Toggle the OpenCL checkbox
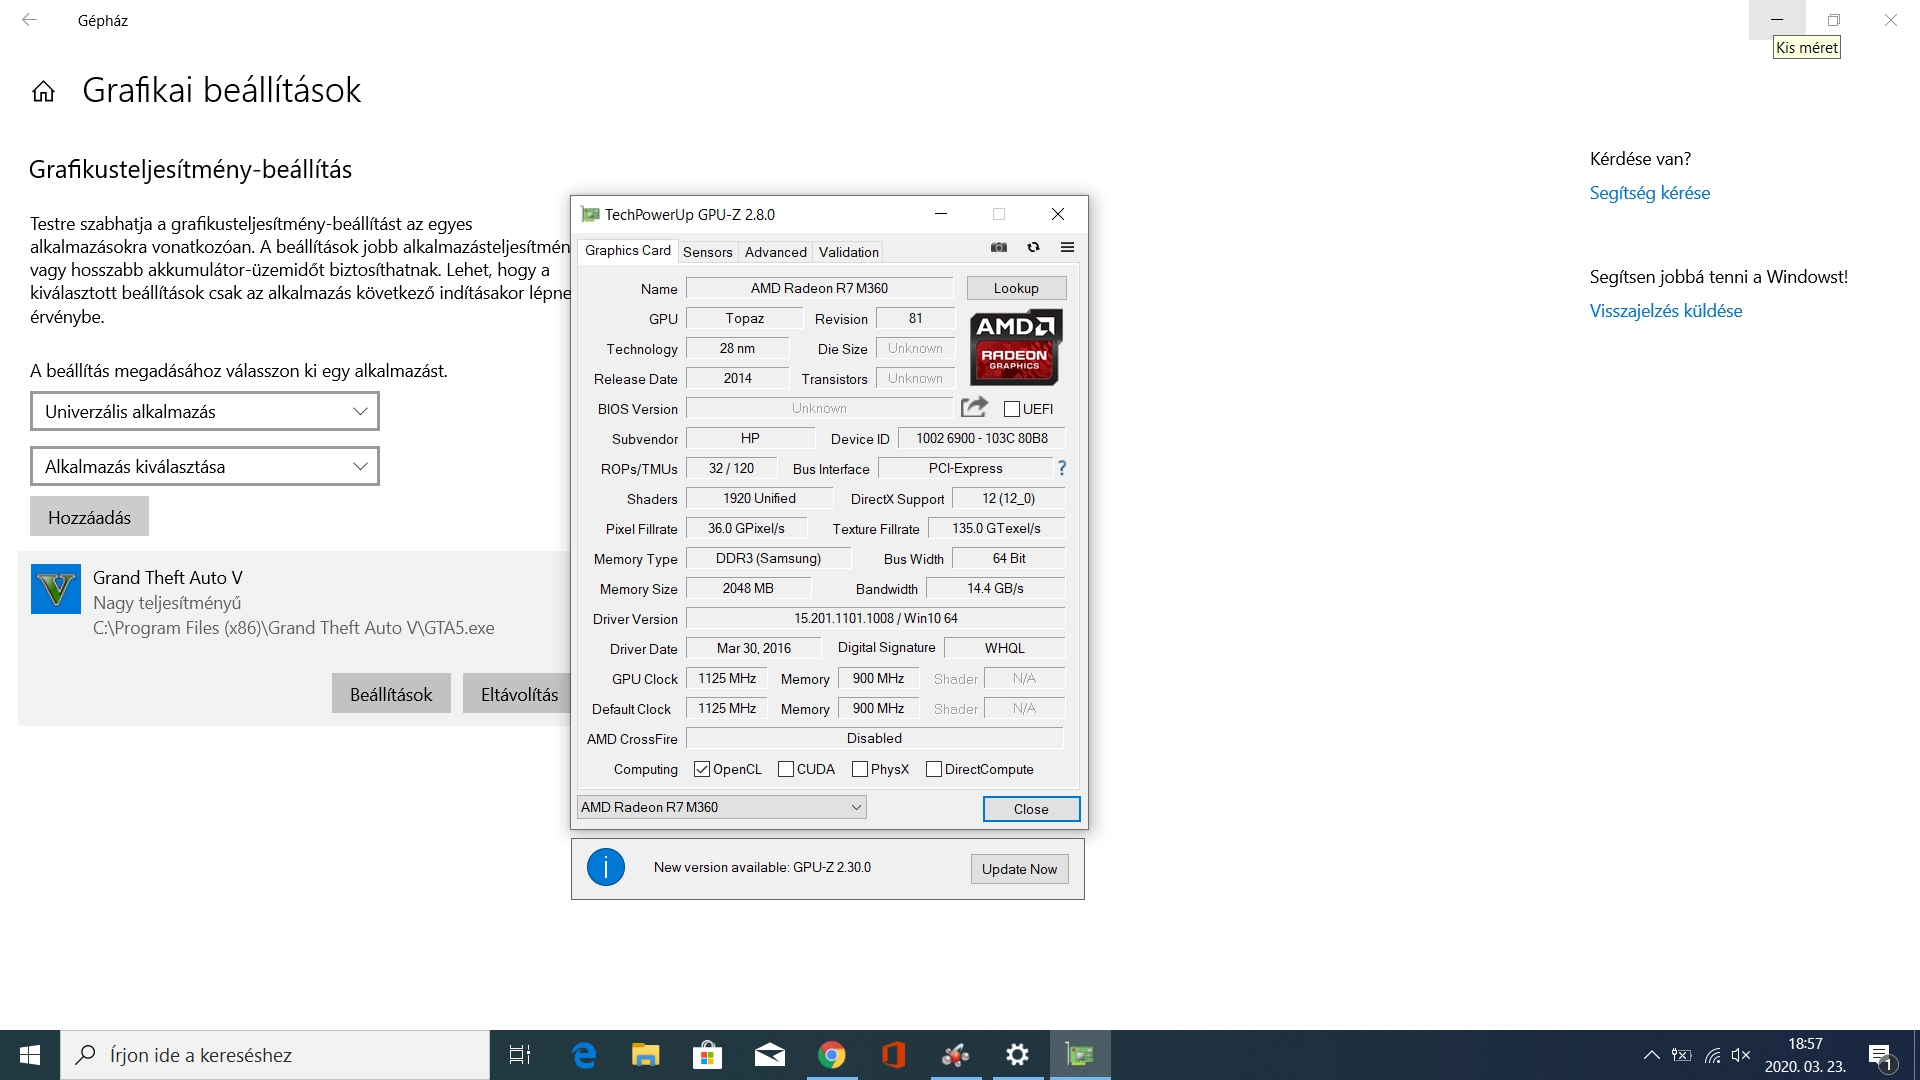Viewport: 1920px width, 1080px height. [702, 769]
